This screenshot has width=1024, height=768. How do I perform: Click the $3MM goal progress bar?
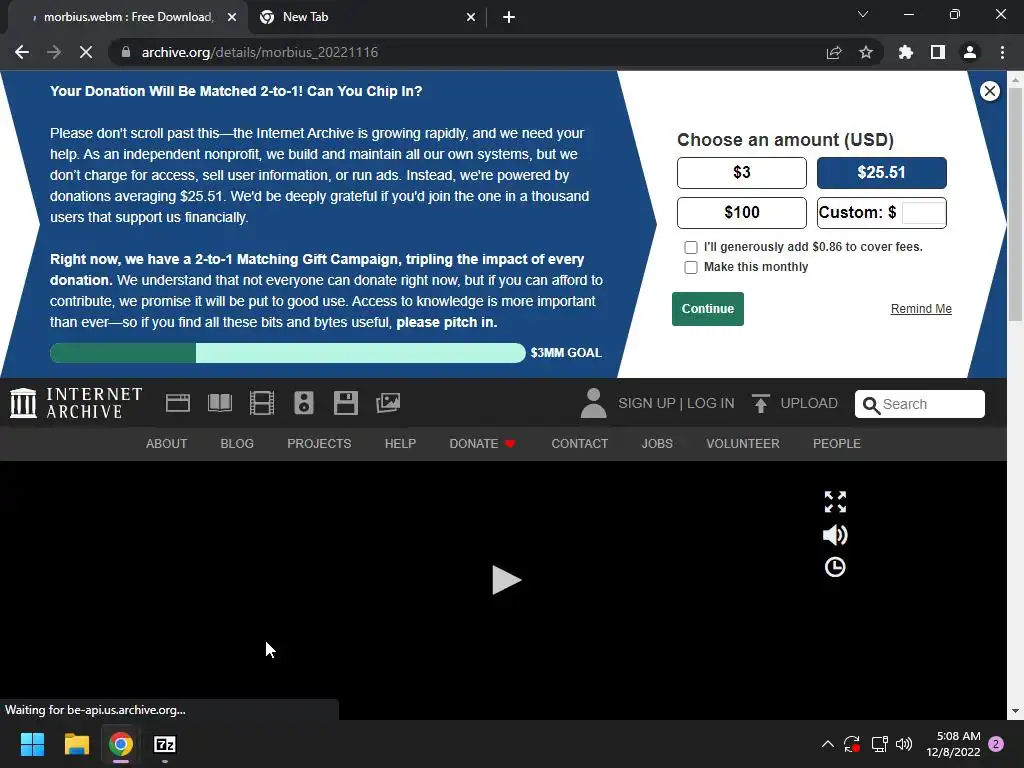(x=287, y=353)
